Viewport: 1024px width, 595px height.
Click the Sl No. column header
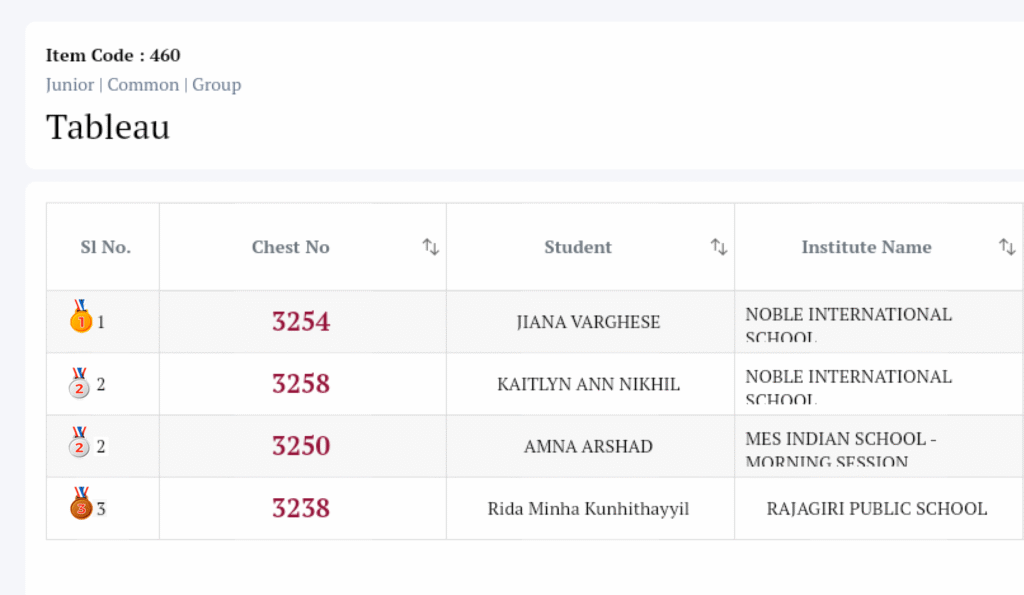(x=105, y=247)
